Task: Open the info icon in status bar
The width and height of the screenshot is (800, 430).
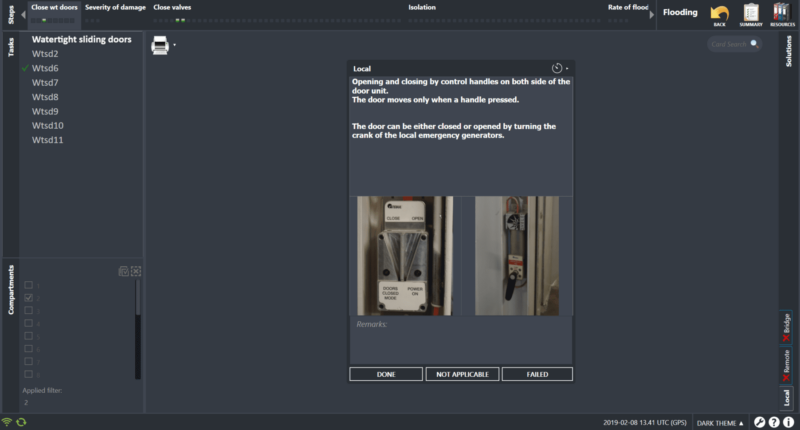Action: point(788,422)
